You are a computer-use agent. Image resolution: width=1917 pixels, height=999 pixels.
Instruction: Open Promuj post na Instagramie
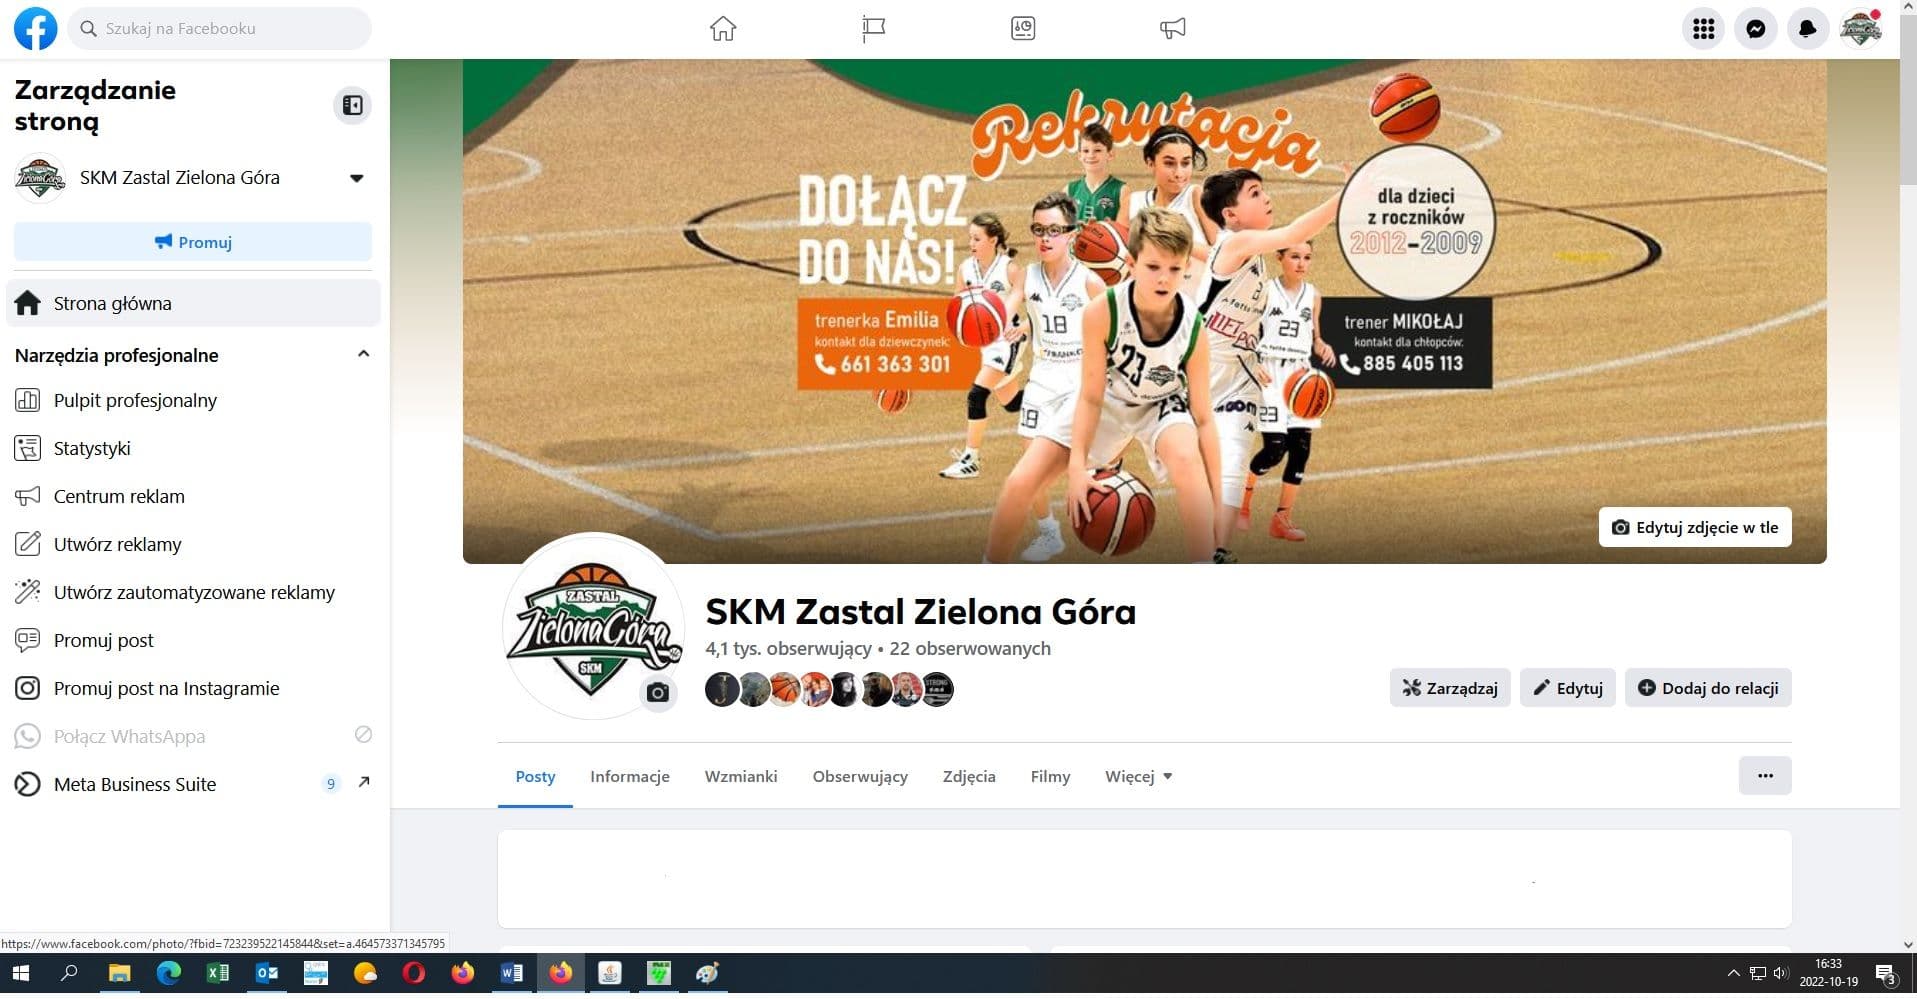tap(193, 688)
